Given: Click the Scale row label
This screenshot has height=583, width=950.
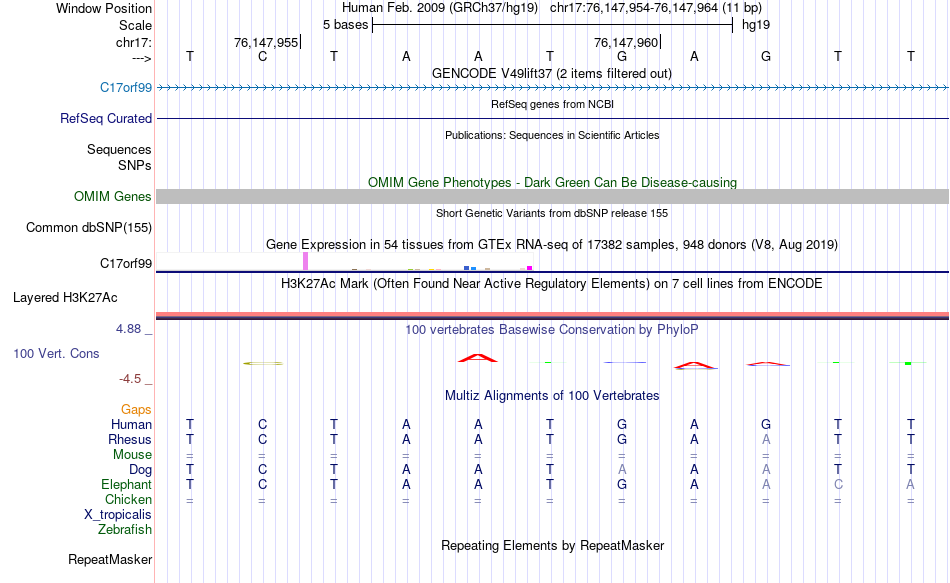Looking at the screenshot, I should click(x=135, y=25).
